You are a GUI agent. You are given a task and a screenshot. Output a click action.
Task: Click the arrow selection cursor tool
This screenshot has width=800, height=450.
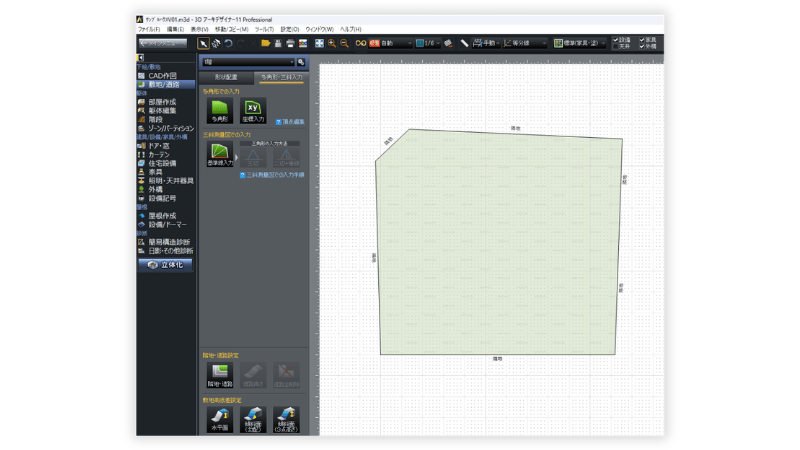204,43
